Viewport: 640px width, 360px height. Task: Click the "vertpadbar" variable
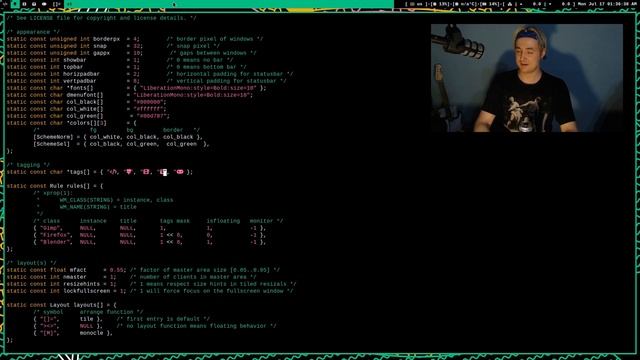(x=80, y=81)
